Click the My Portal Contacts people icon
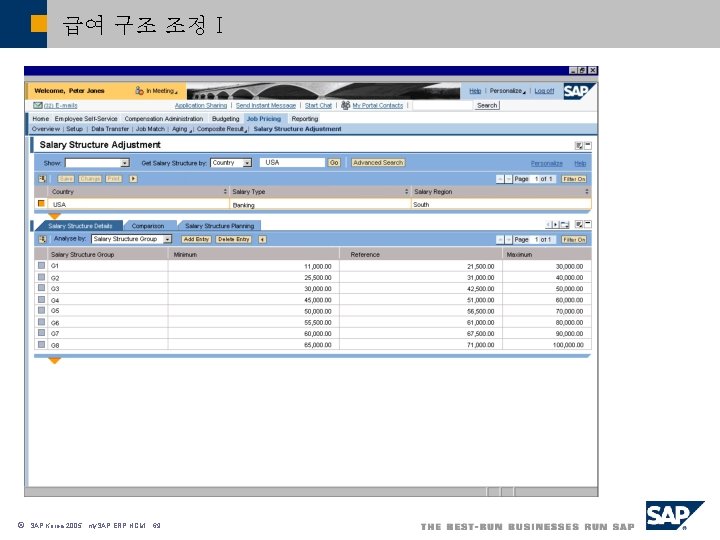The width and height of the screenshot is (720, 540). pyautogui.click(x=345, y=105)
